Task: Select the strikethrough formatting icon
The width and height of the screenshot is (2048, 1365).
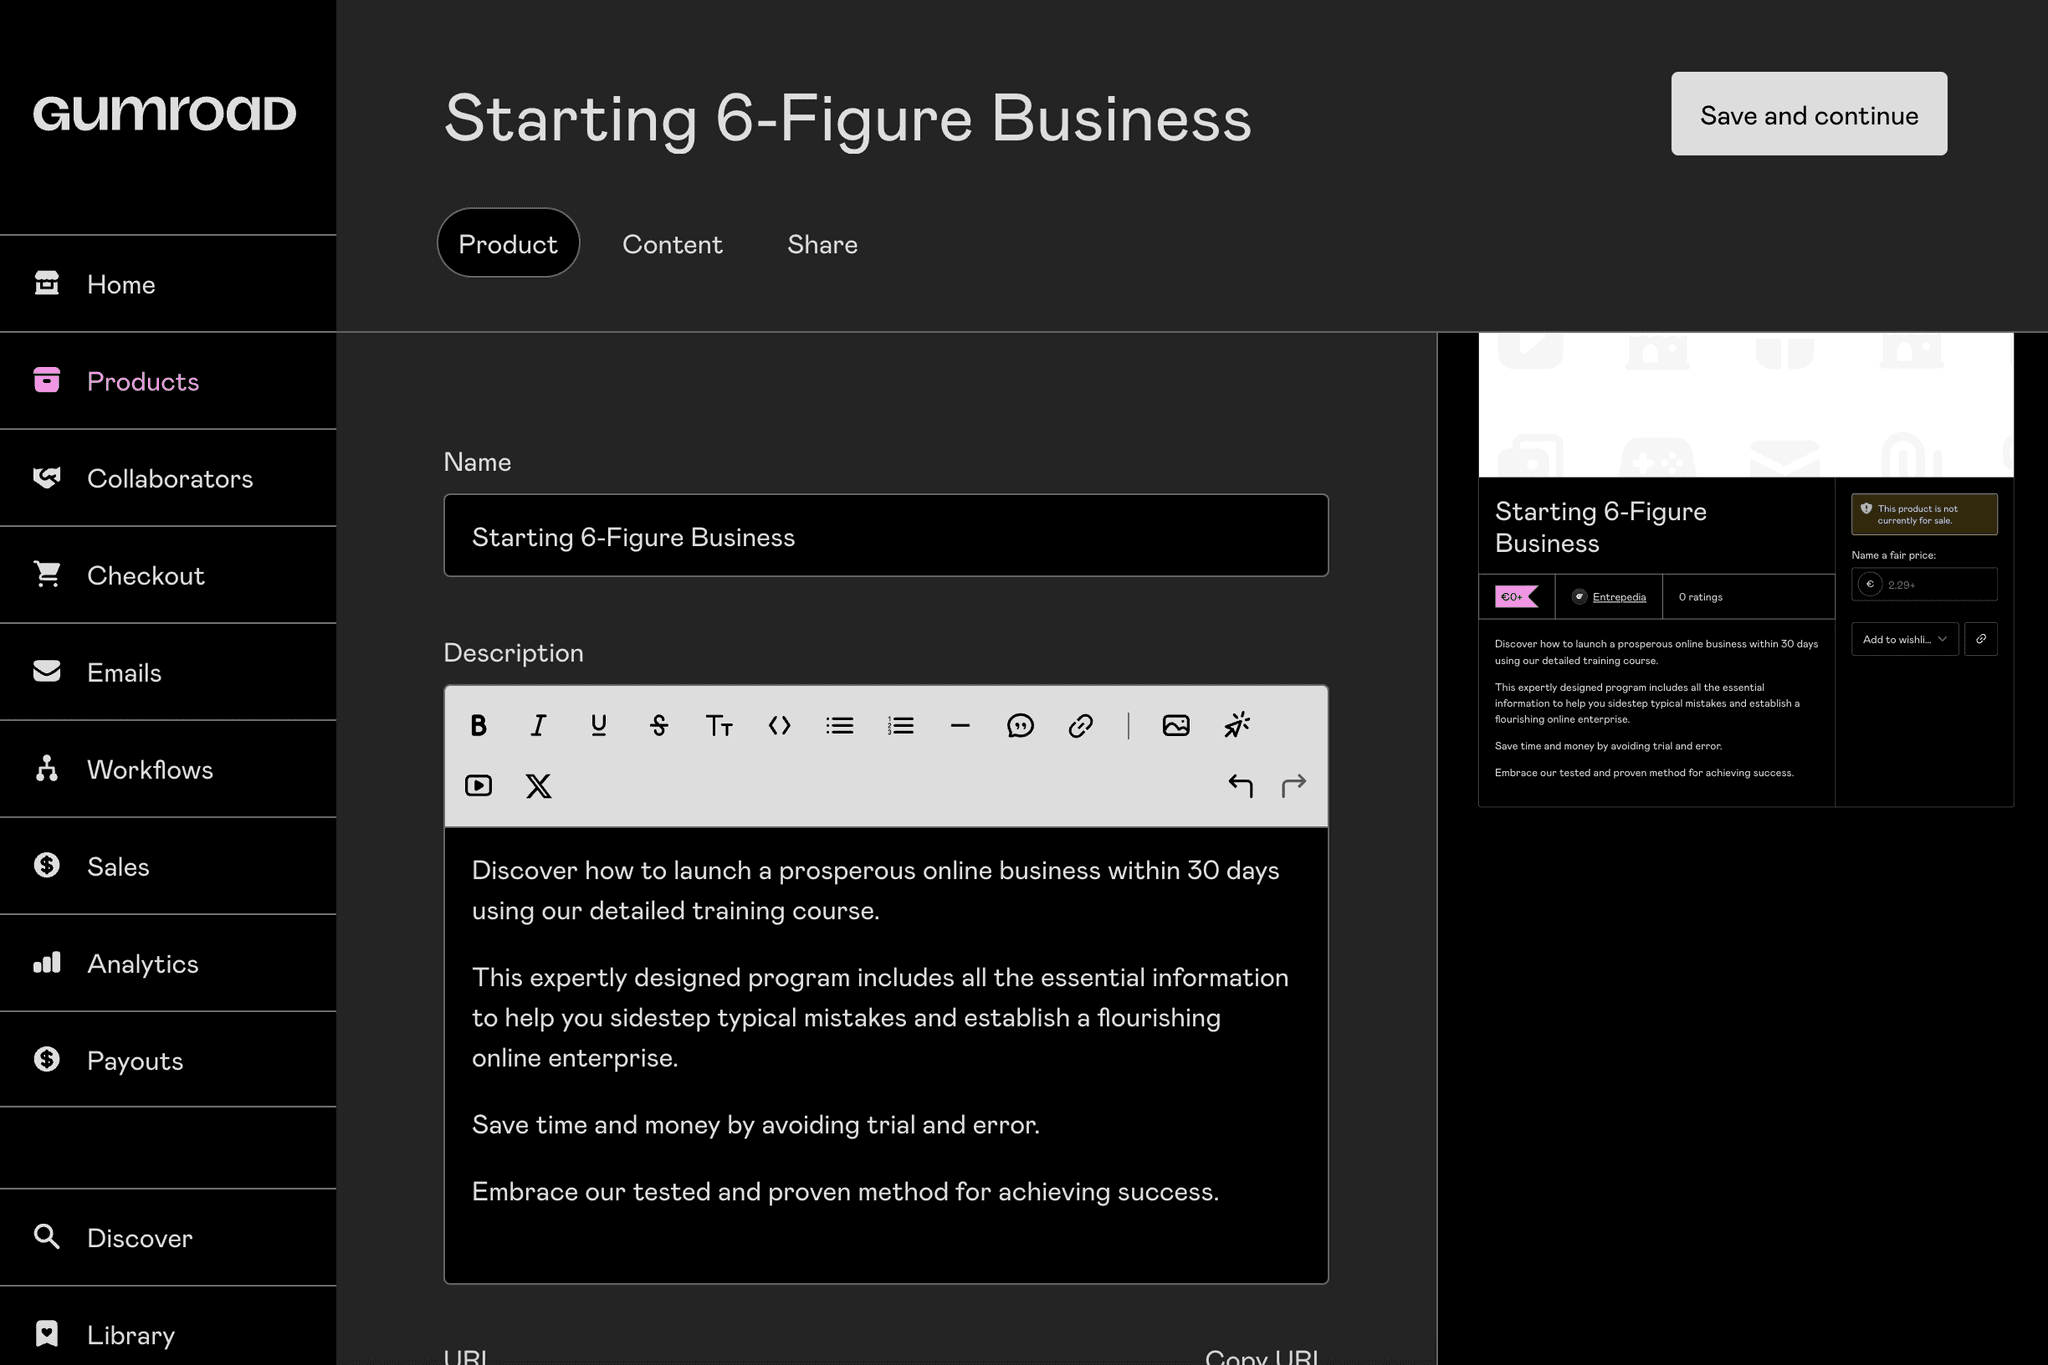Action: point(659,726)
